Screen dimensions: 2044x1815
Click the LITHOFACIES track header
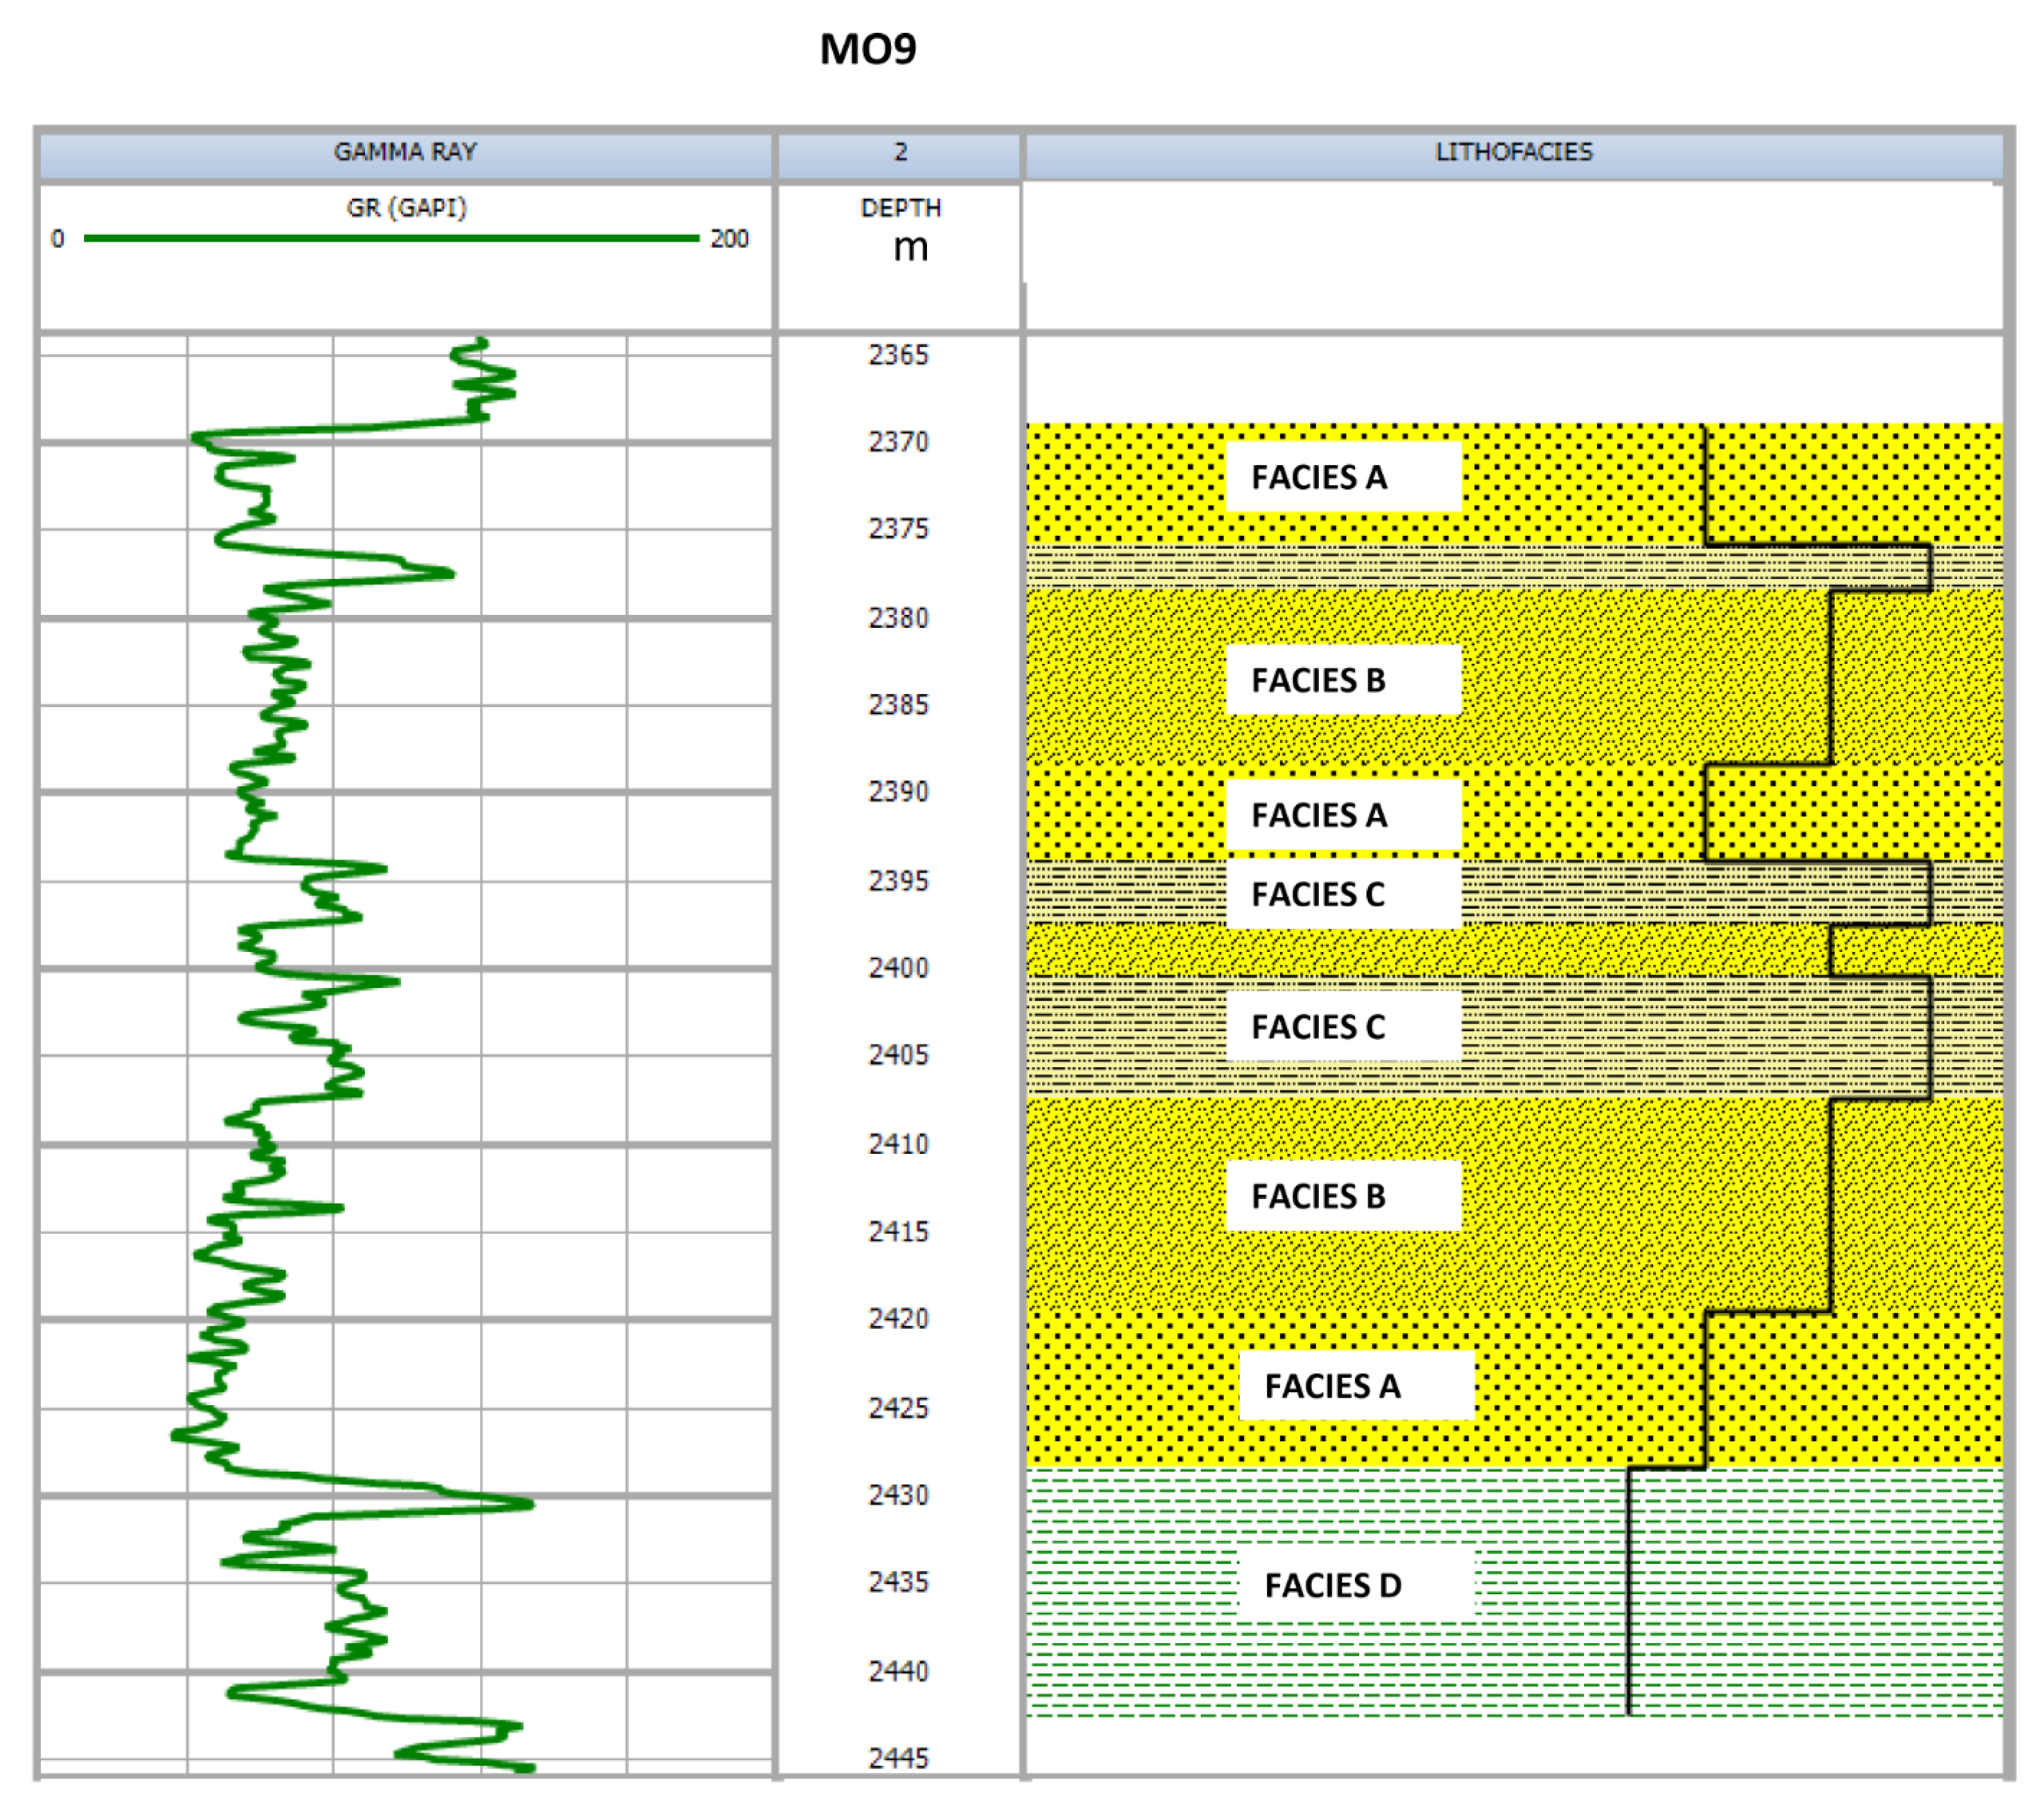(1513, 152)
